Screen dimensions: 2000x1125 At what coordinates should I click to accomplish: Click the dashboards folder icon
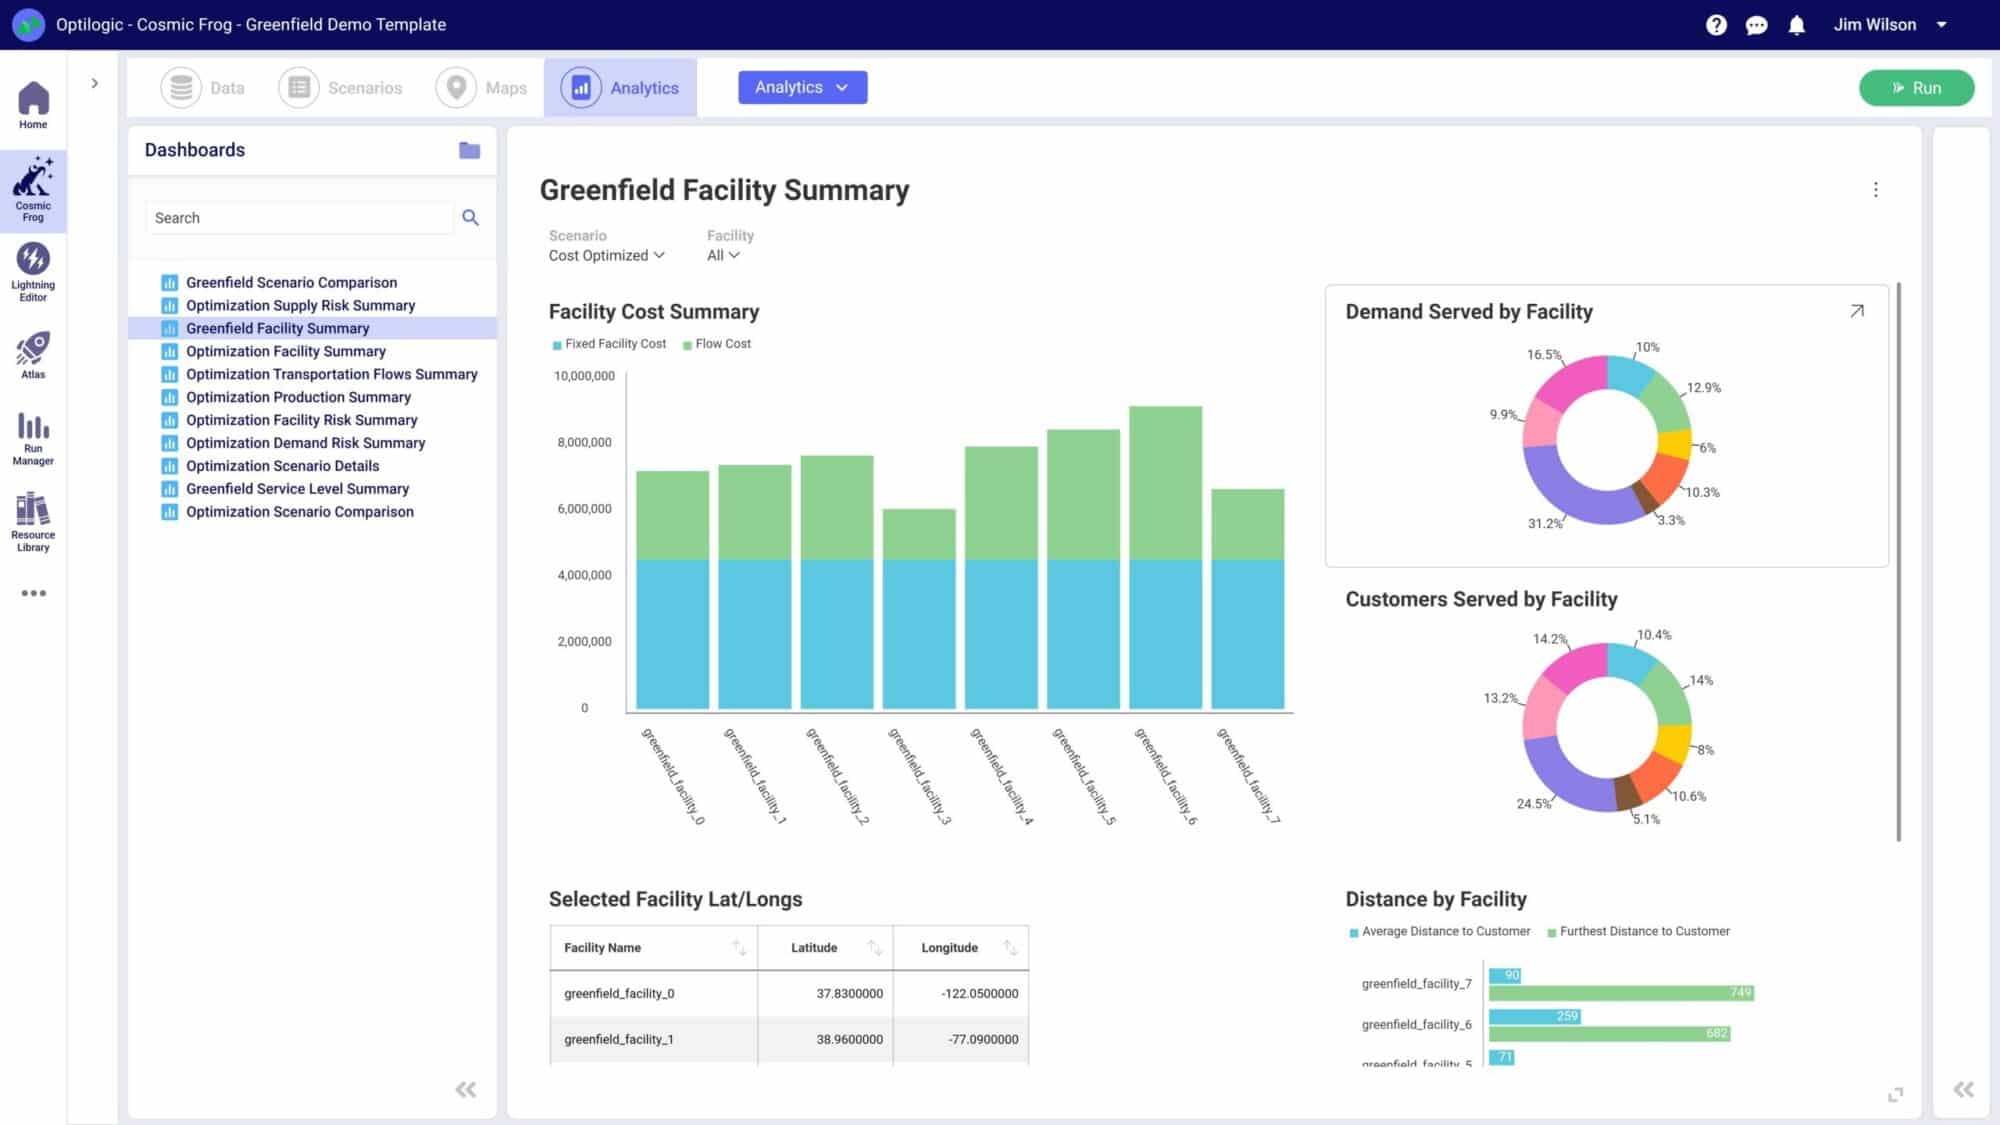pos(469,150)
